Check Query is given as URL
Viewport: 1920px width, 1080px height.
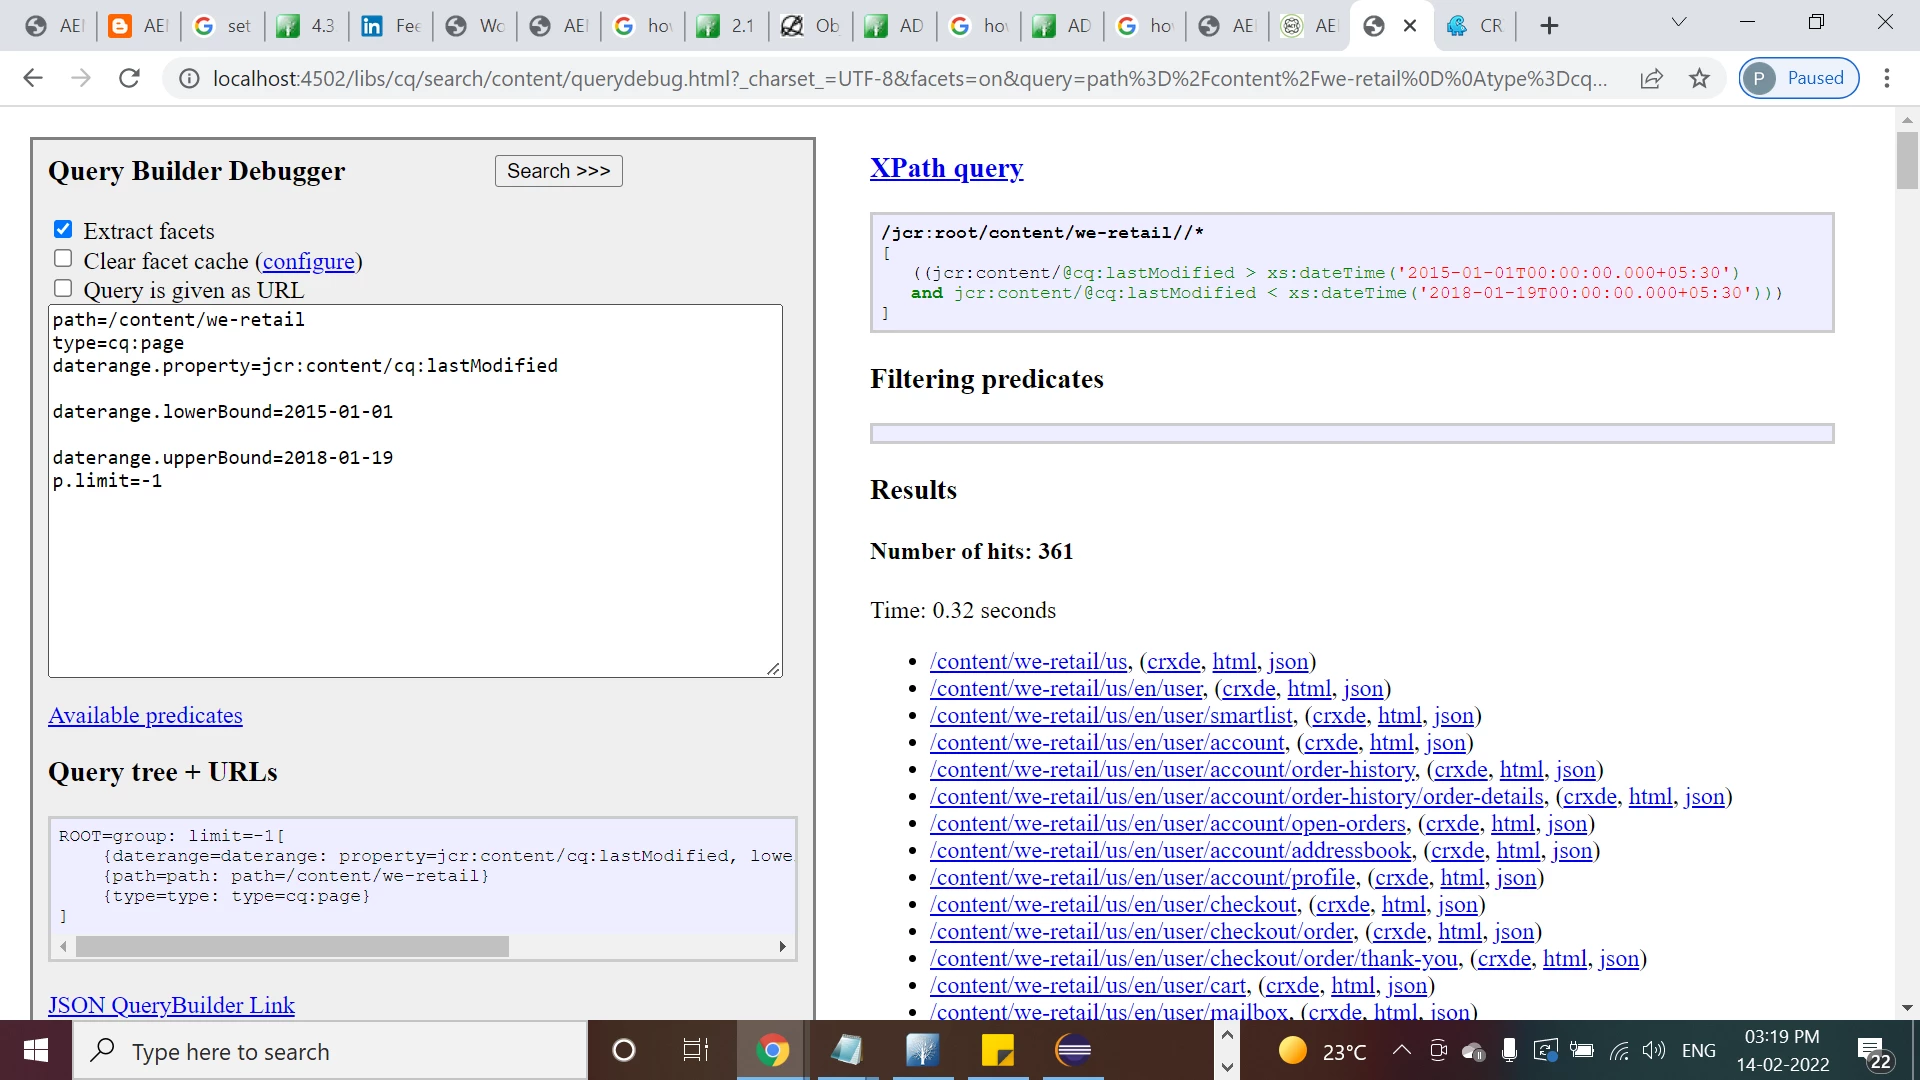63,289
